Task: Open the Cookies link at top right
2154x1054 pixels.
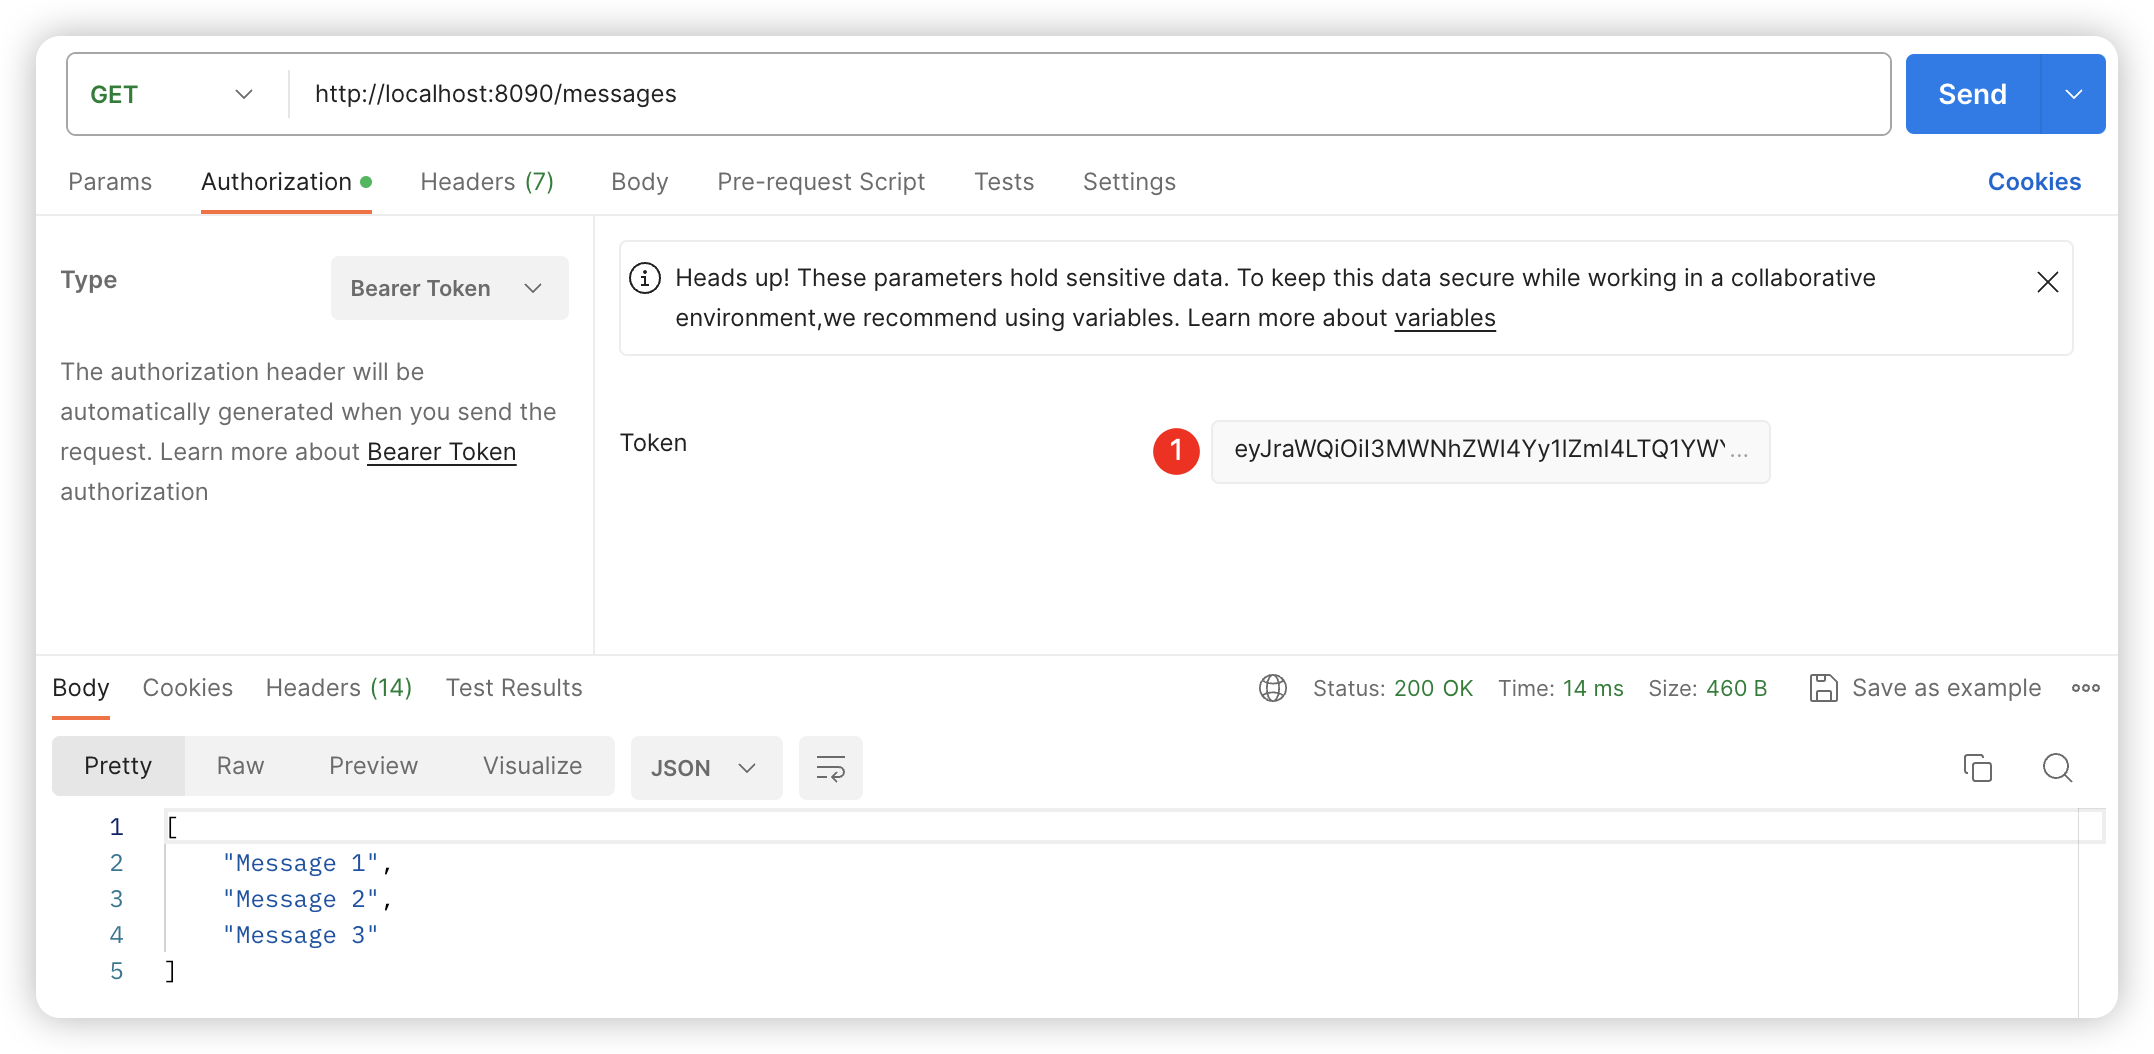Action: pos(2033,182)
